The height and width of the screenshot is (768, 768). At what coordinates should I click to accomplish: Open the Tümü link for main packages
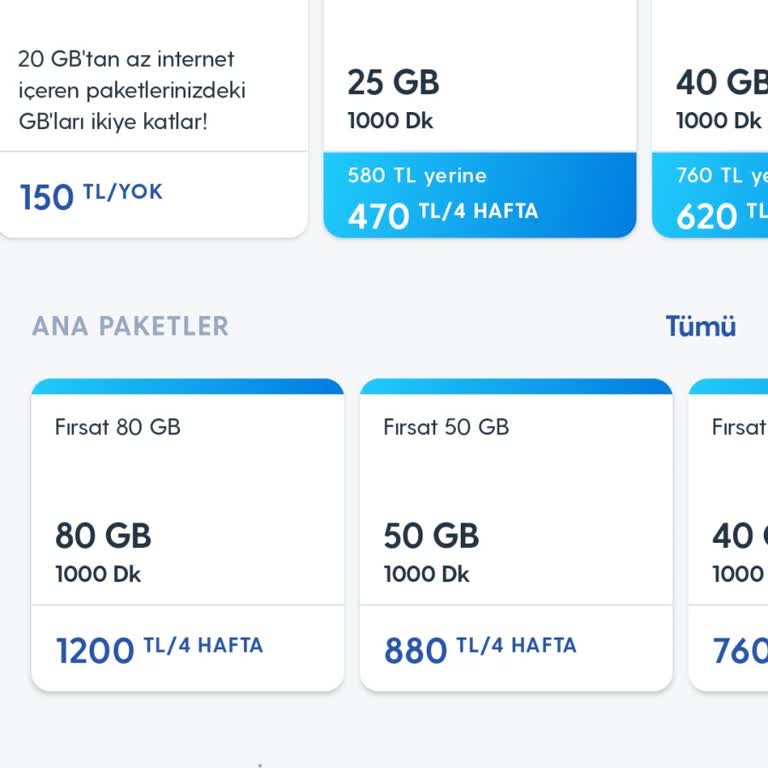pos(700,326)
